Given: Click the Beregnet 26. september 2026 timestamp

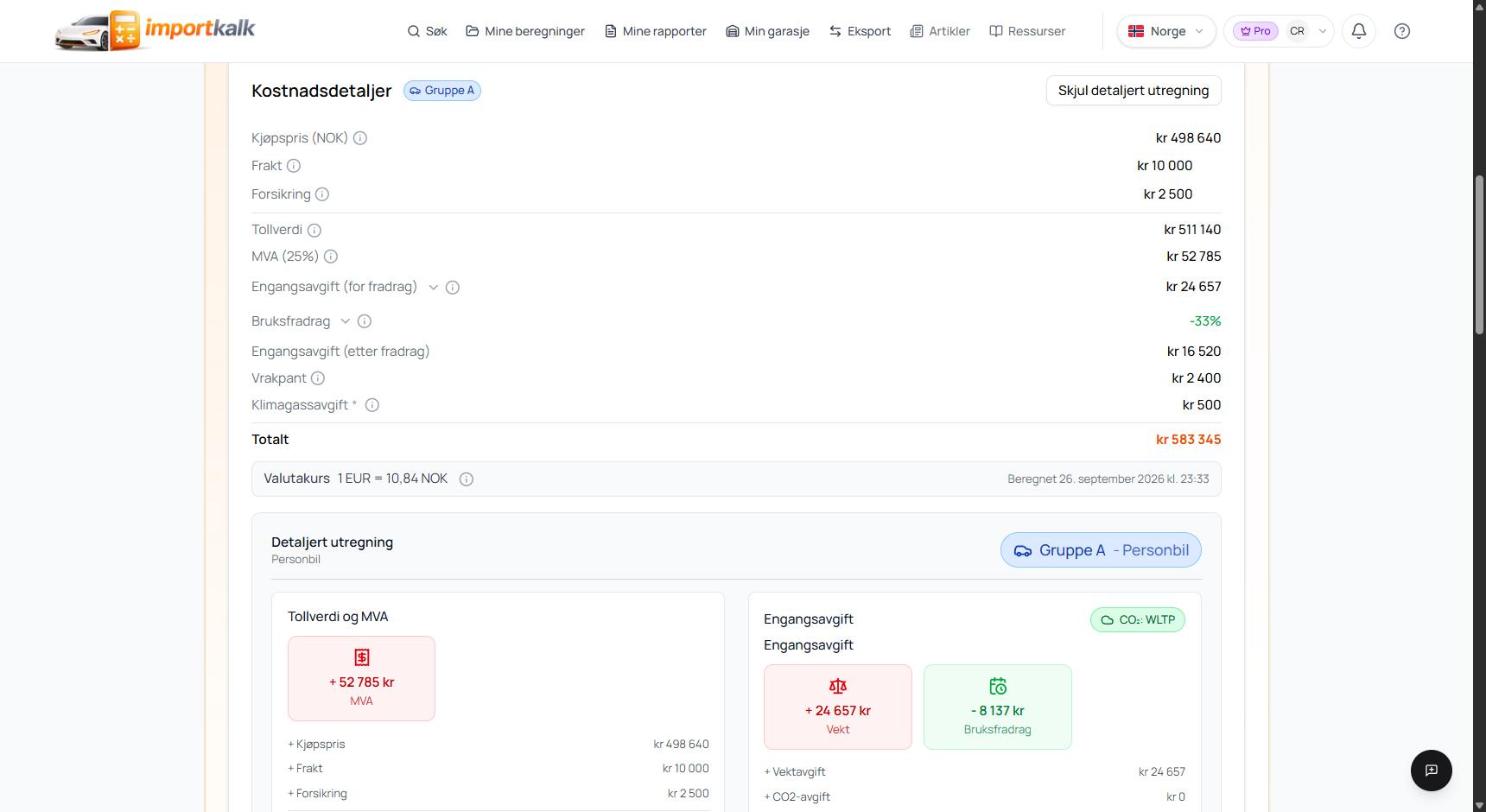Looking at the screenshot, I should tap(1108, 479).
